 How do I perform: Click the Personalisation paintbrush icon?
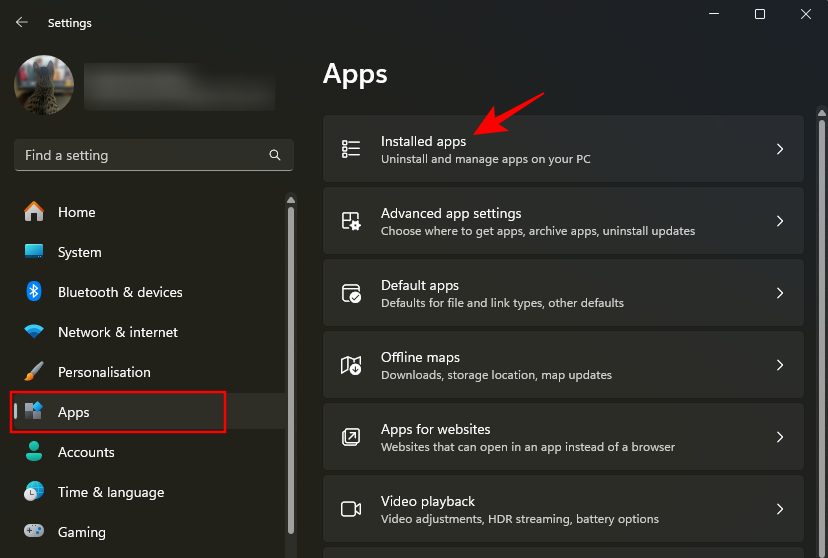click(34, 372)
